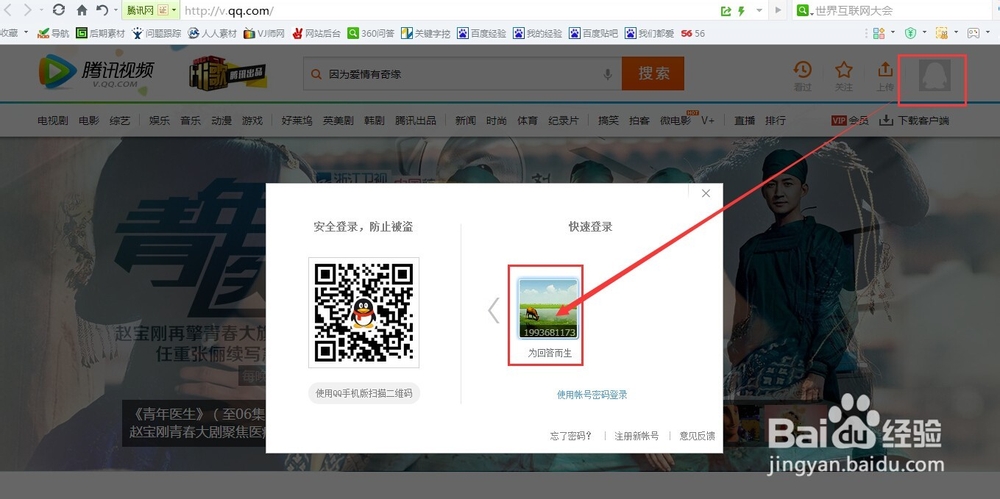Click the browser forward arrow
1000x499 pixels.
click(27, 10)
